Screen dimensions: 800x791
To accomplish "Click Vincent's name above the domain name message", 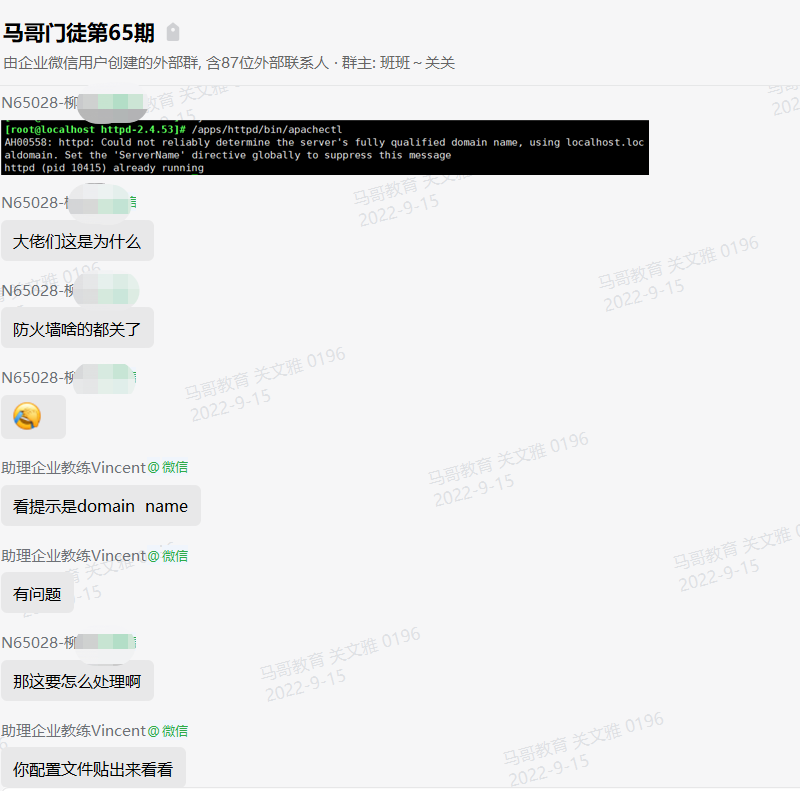I will point(74,467).
